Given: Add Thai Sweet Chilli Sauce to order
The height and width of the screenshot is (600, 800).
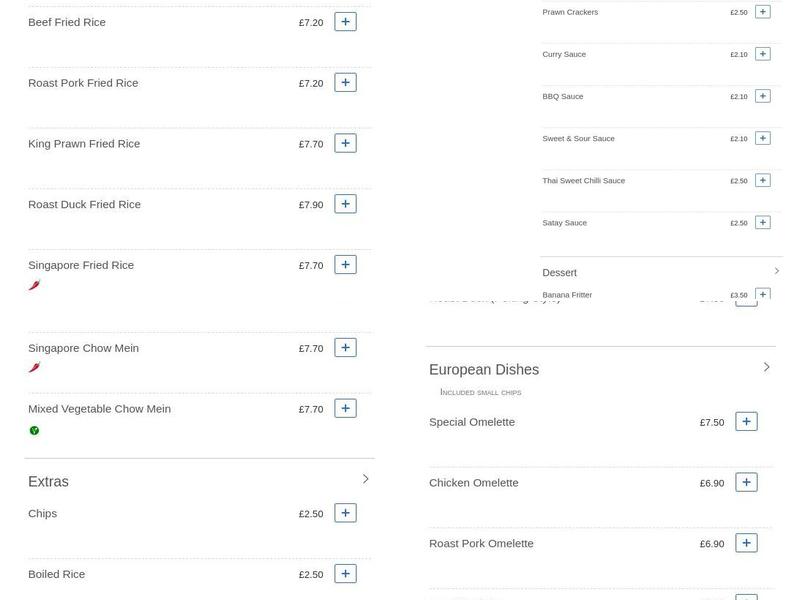Looking at the screenshot, I should (x=762, y=181).
